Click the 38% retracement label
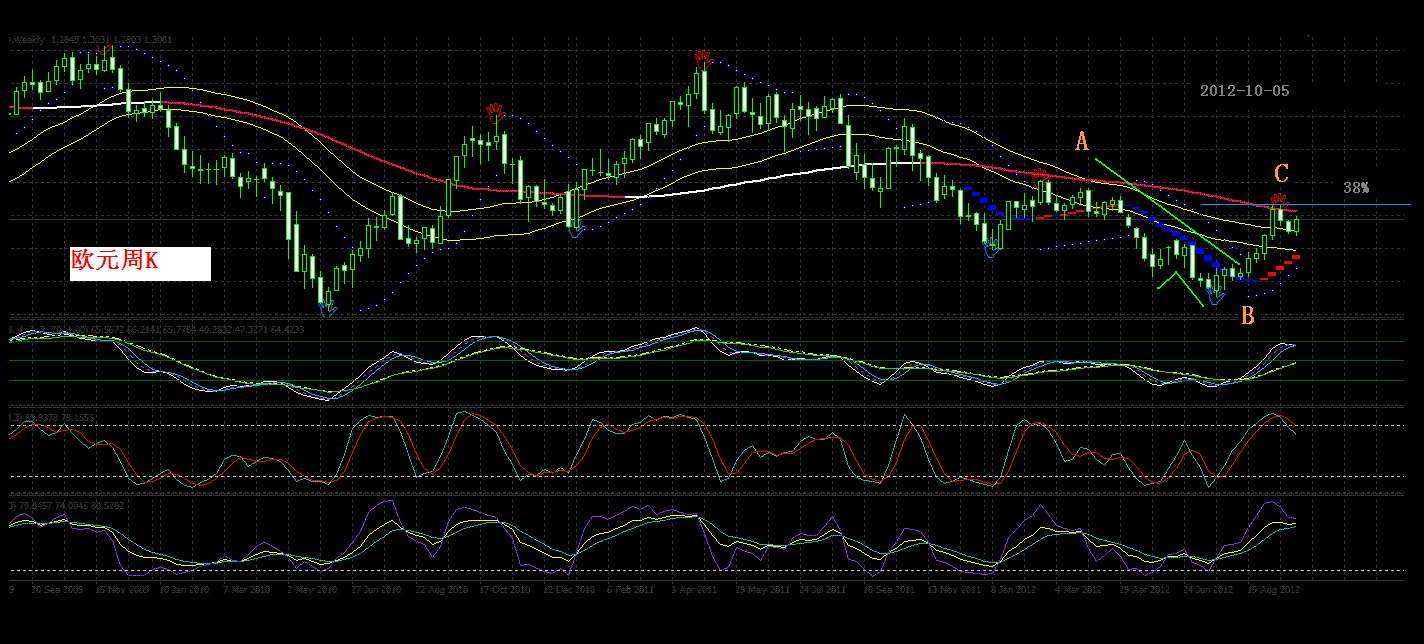1424x644 pixels. tap(1356, 188)
